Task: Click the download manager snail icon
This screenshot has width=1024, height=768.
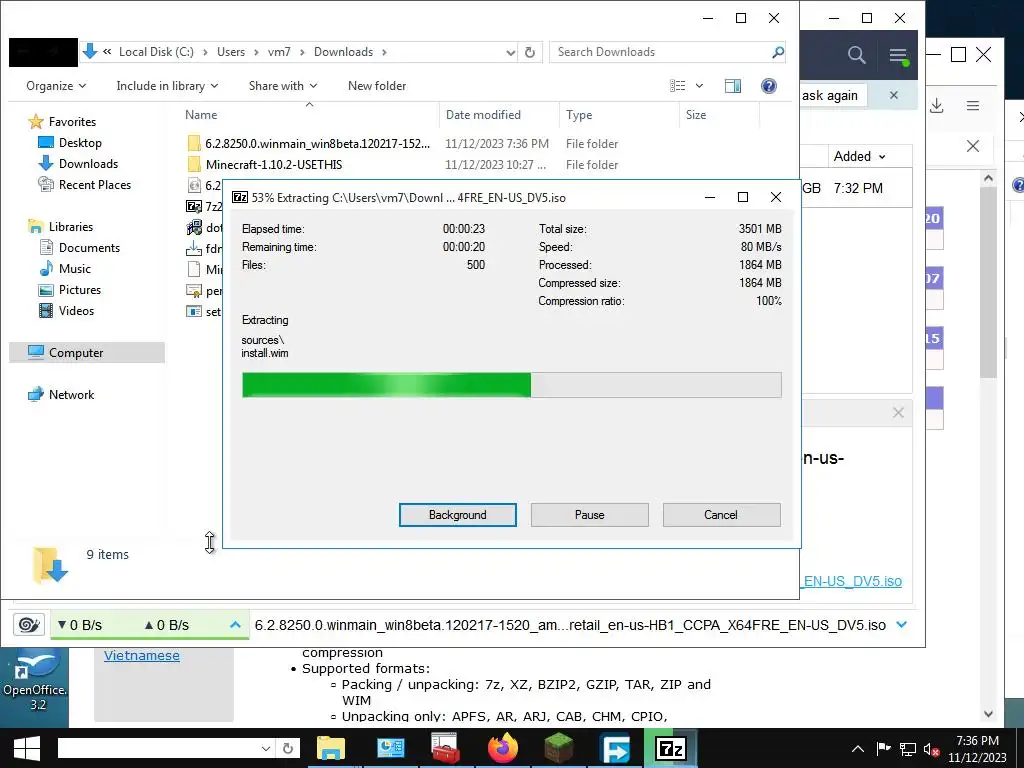Action: coord(29,625)
